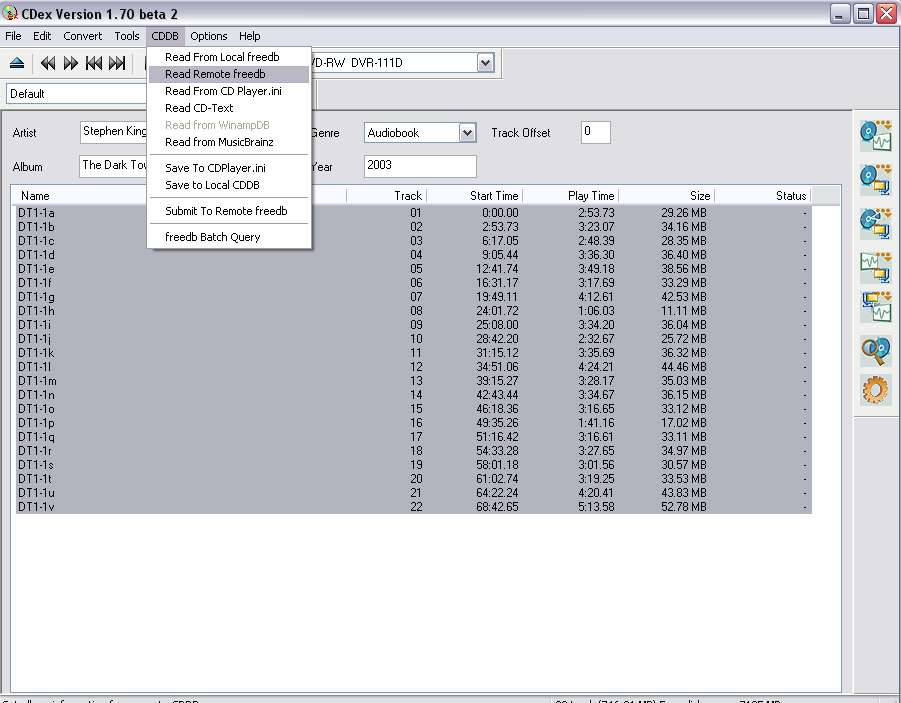This screenshot has height=703, width=901.
Task: Select track row DT1-1h
Action: (413, 311)
